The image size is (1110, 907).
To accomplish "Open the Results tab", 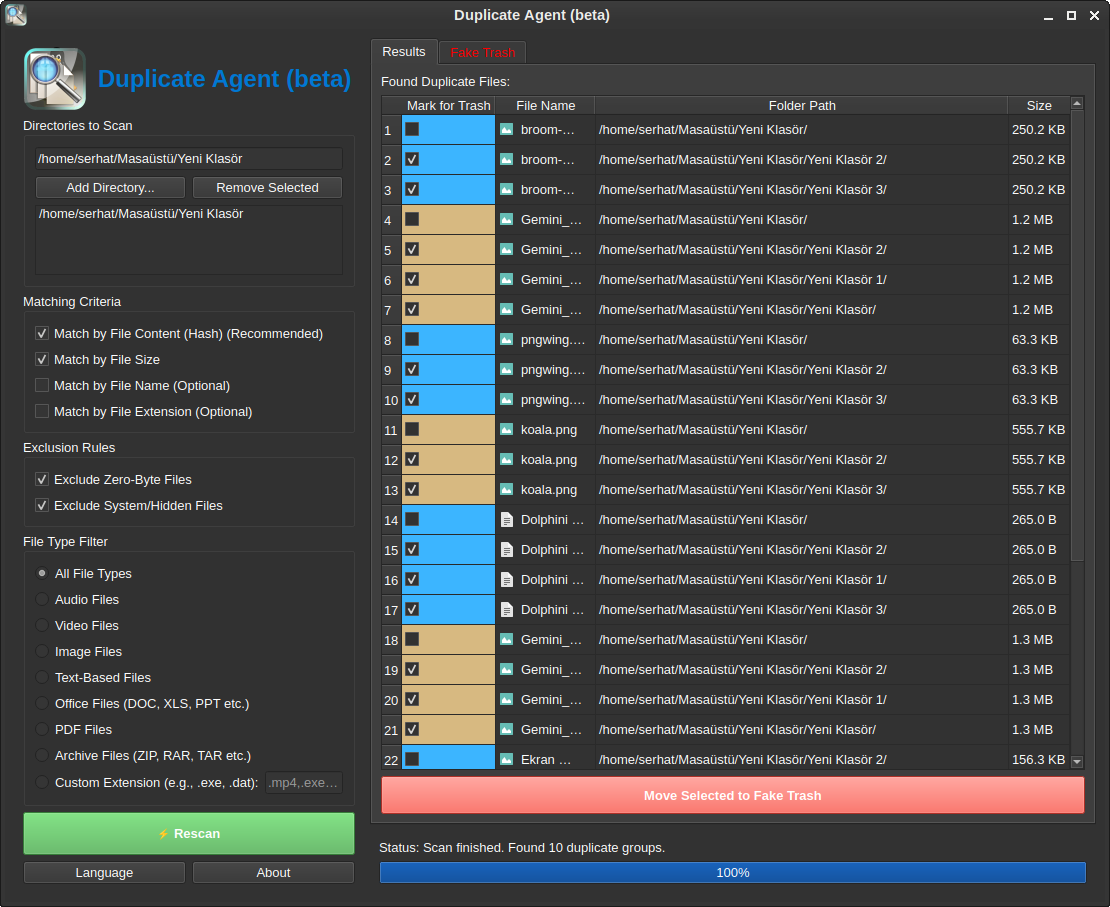I will click(x=404, y=52).
